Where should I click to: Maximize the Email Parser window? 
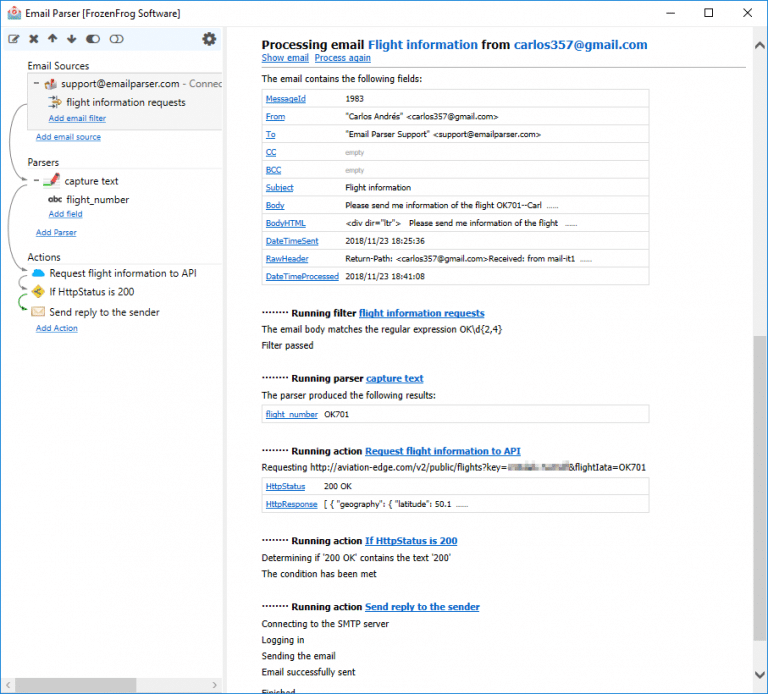click(708, 13)
